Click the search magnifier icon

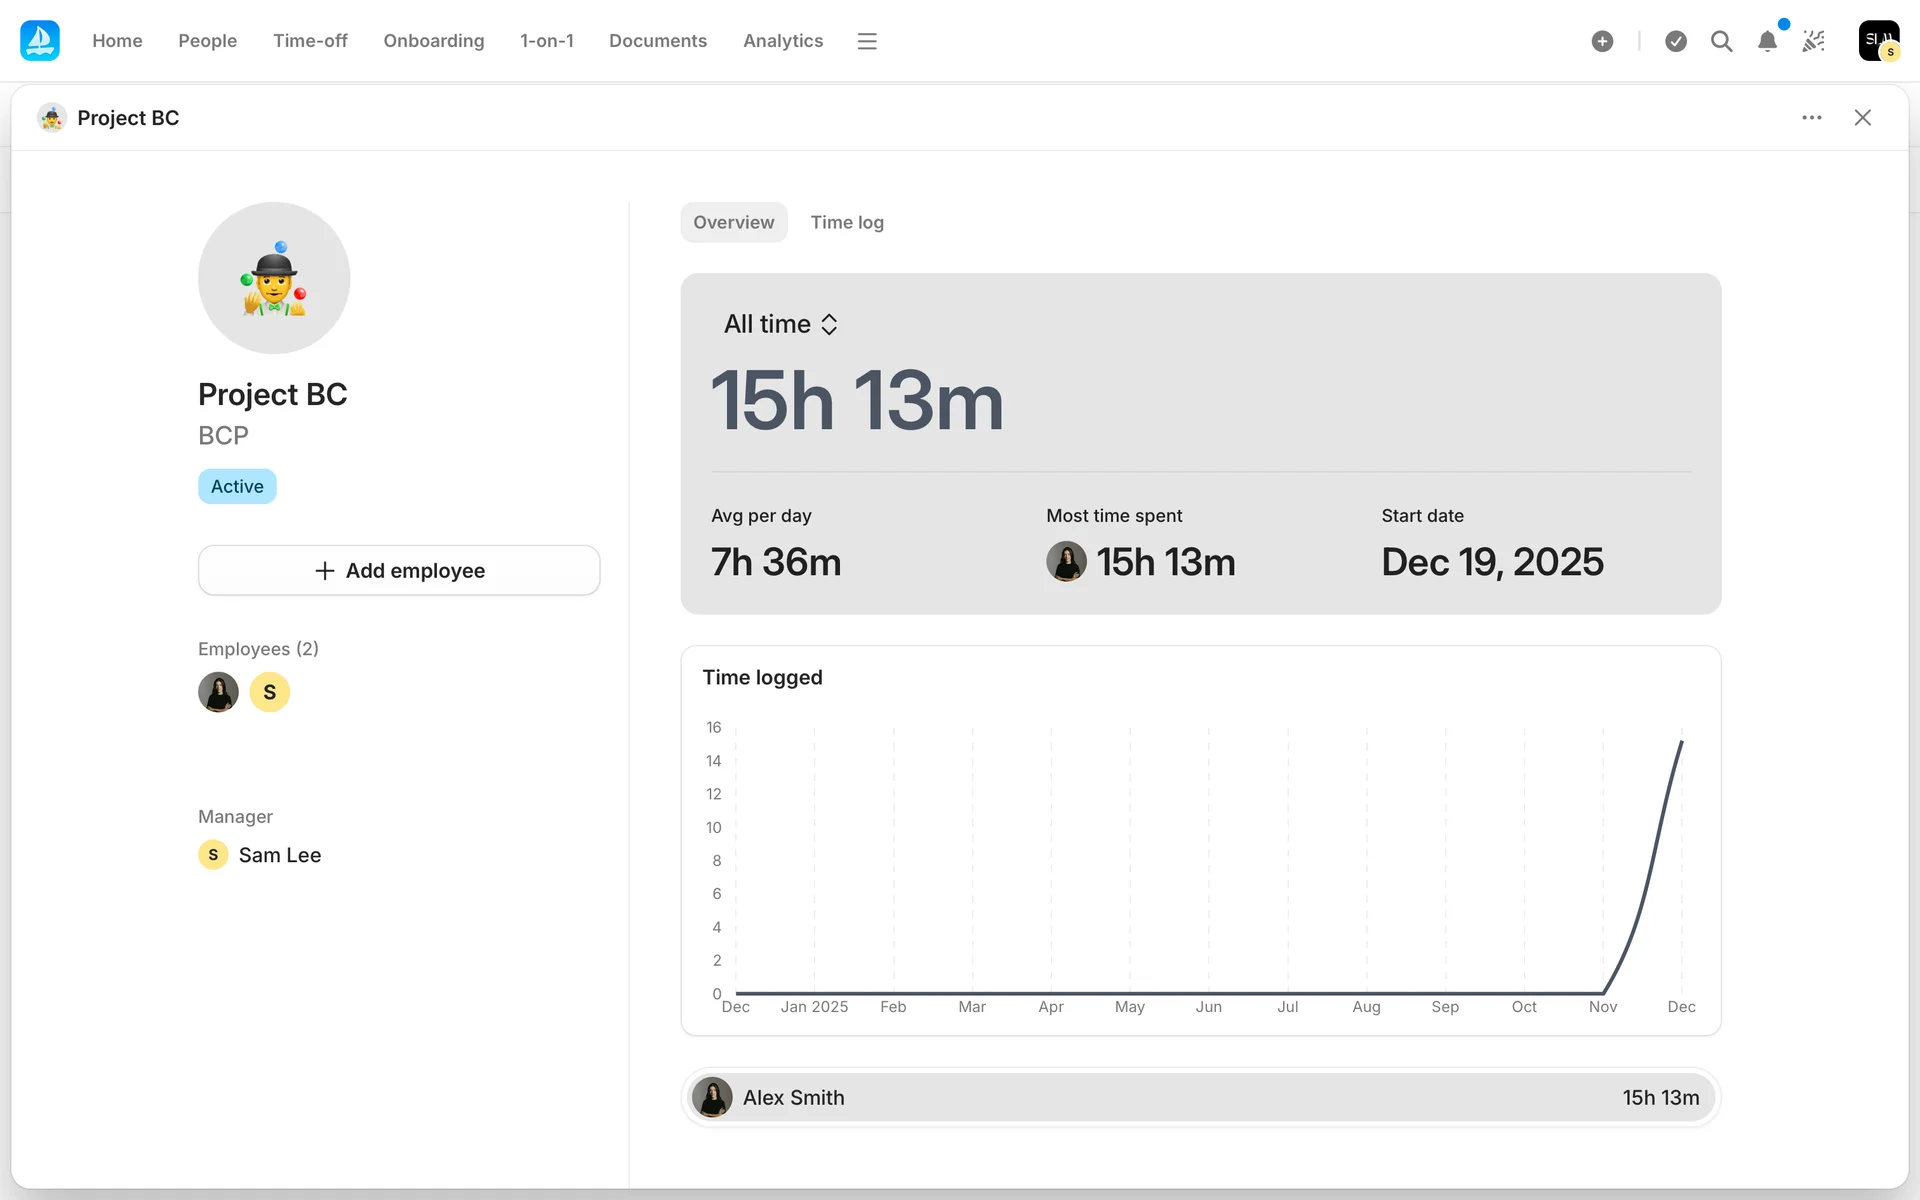(1721, 41)
